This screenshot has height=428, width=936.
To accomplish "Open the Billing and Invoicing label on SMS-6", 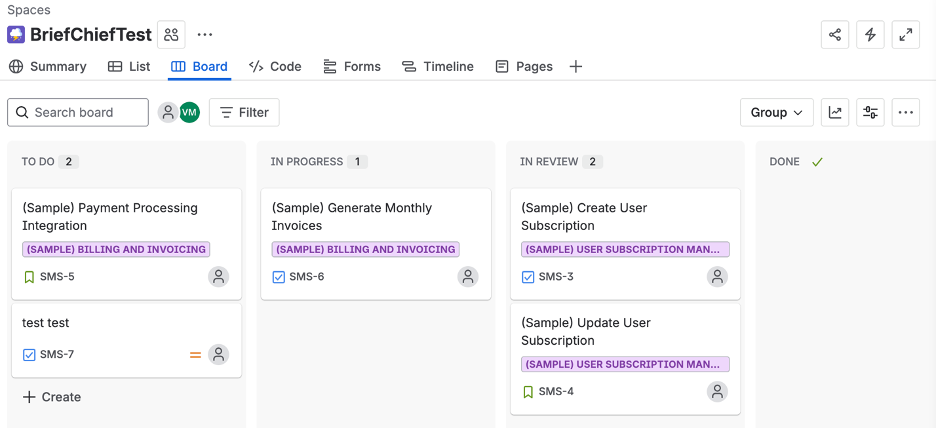I will tap(366, 250).
